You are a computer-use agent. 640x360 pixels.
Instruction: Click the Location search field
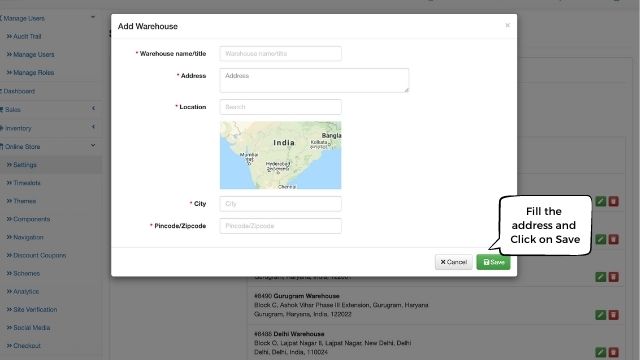pyautogui.click(x=280, y=107)
